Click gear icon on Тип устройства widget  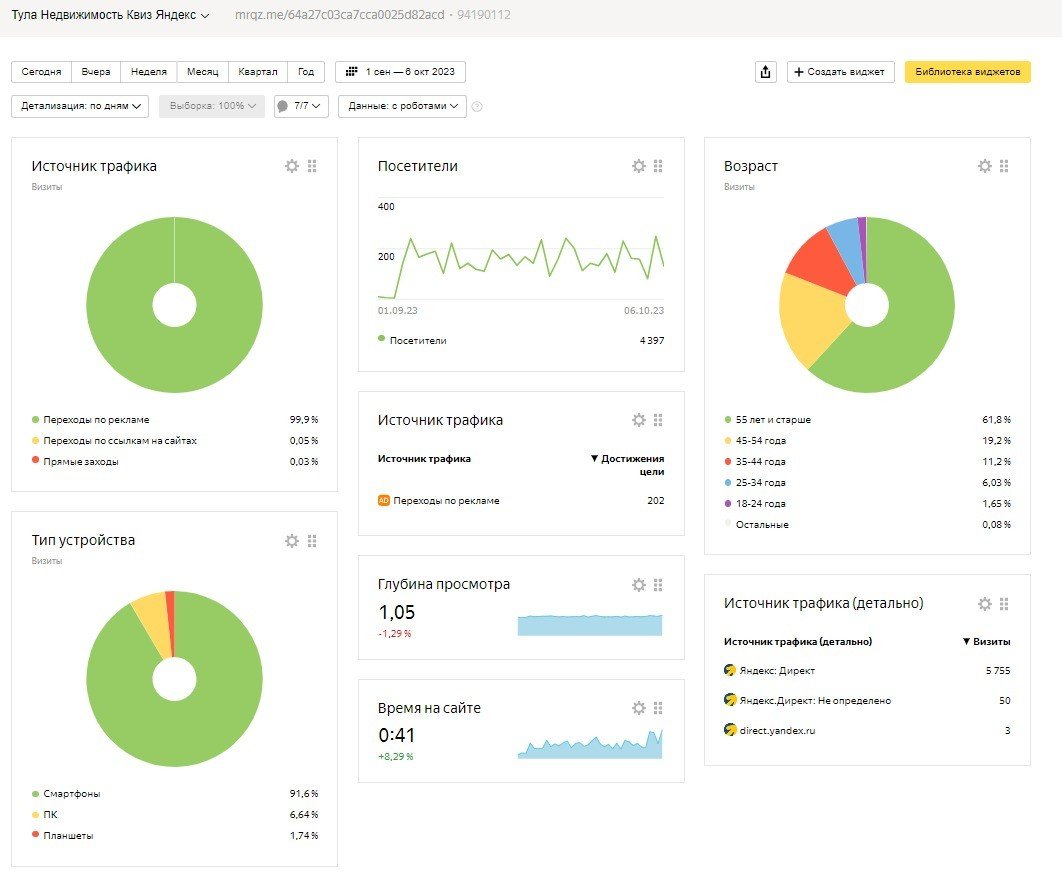coord(291,540)
